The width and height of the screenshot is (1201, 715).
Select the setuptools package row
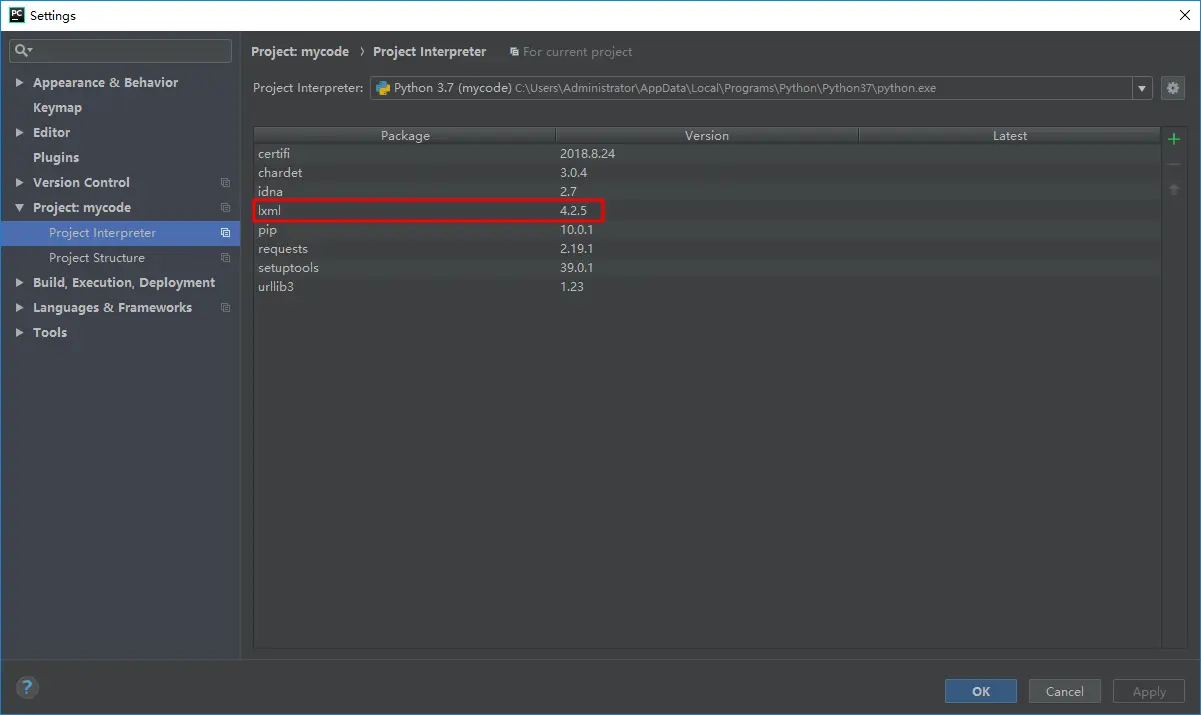click(707, 268)
